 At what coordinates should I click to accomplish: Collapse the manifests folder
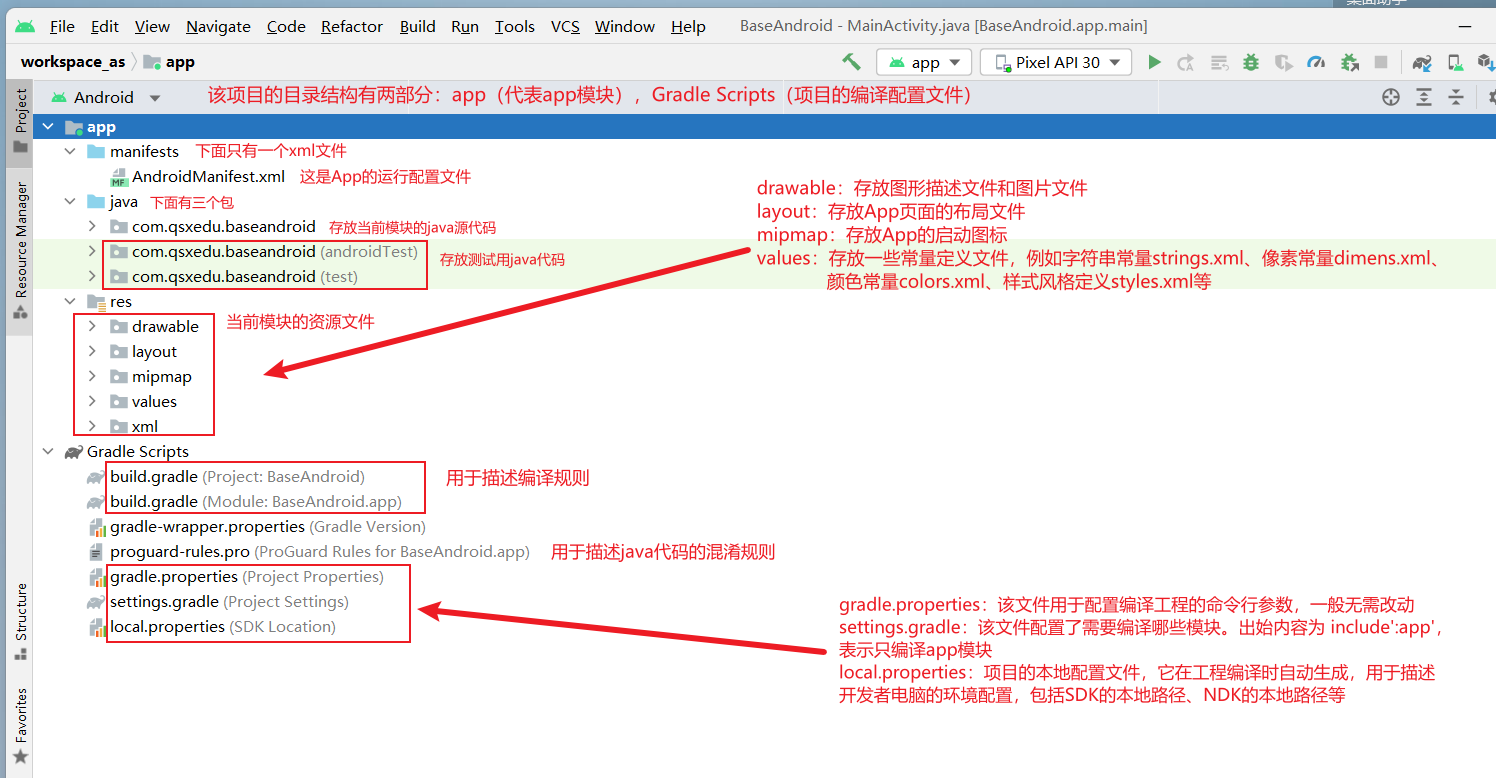tap(70, 152)
